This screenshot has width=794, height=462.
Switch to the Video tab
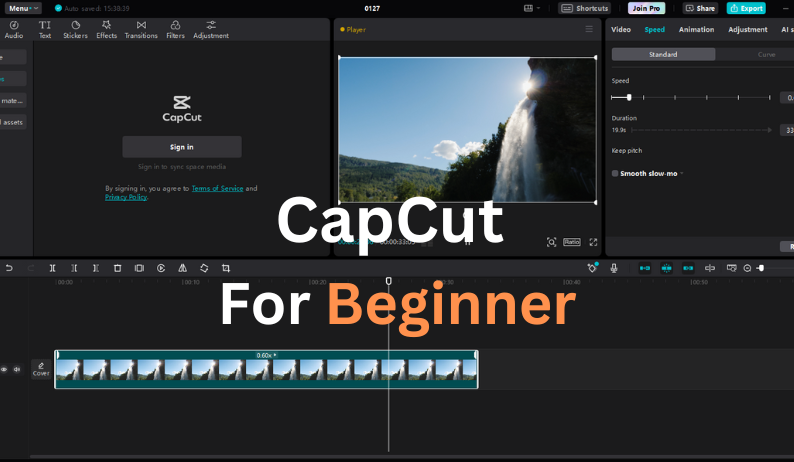pyautogui.click(x=621, y=29)
